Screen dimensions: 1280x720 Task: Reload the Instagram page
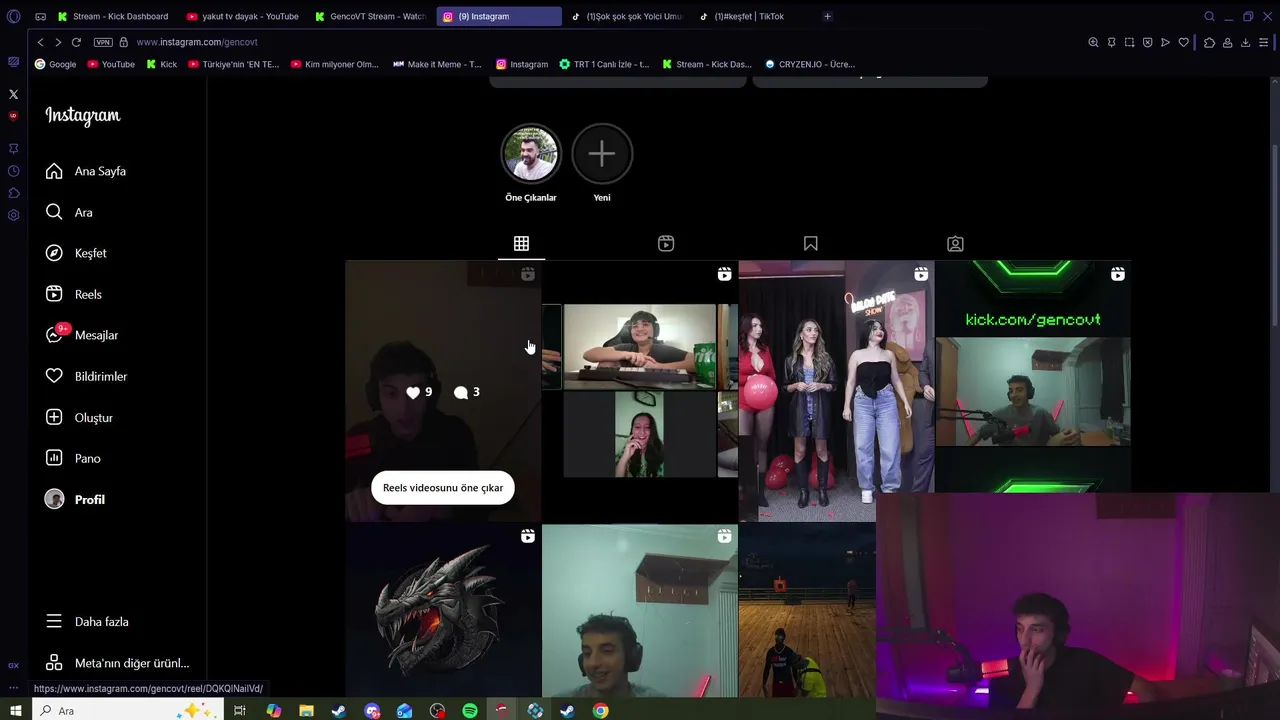(76, 42)
